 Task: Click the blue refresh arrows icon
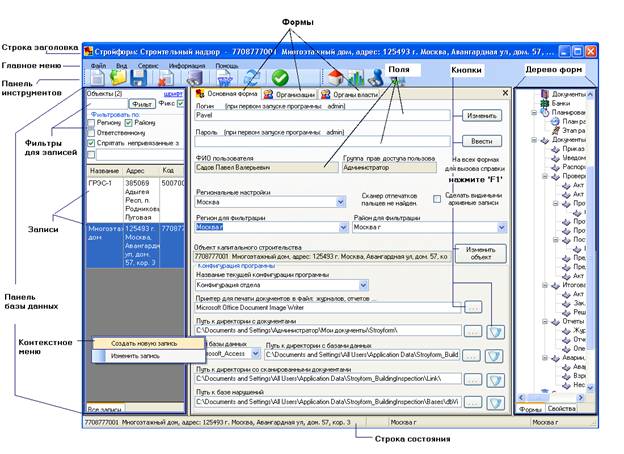coord(252,78)
